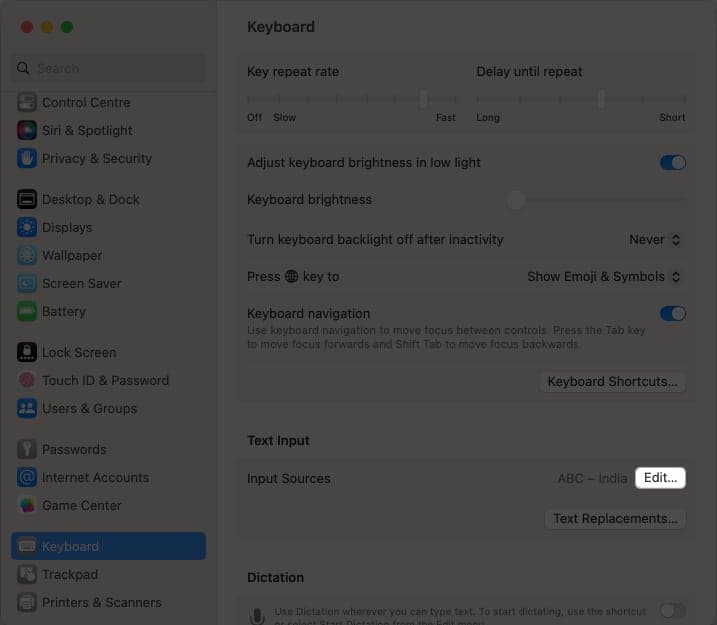717x625 pixels.
Task: Go to Siri & Spotlight settings
Action: pos(87,130)
